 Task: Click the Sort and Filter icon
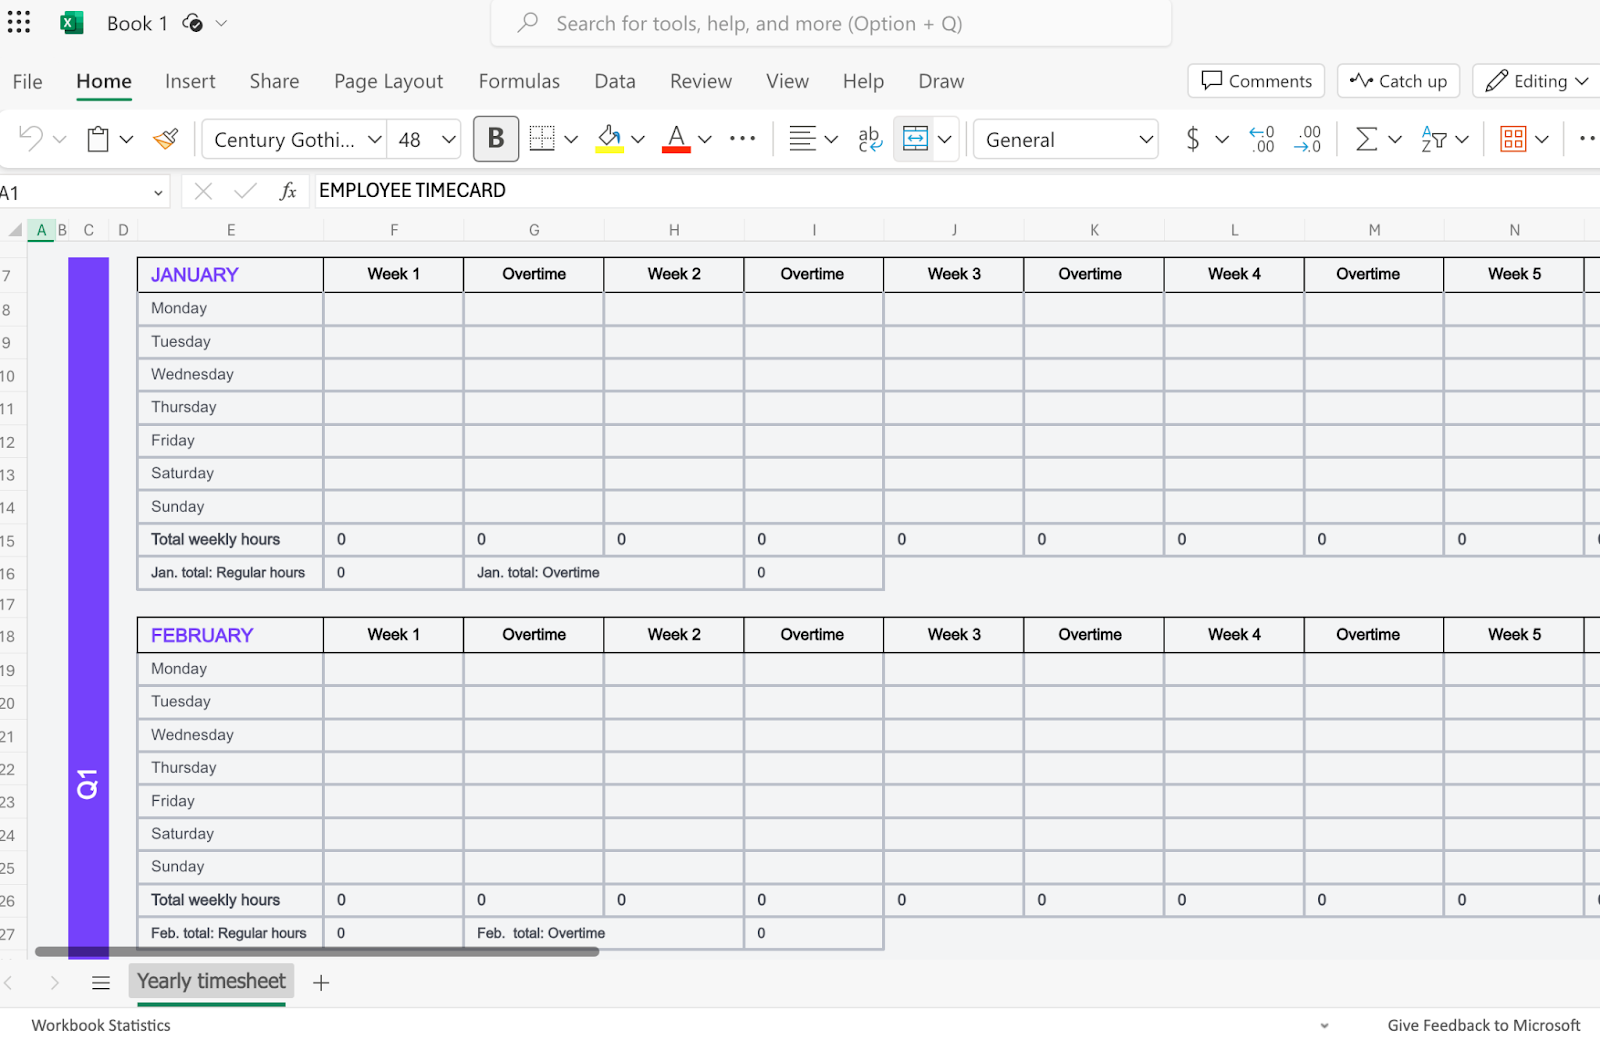pyautogui.click(x=1434, y=139)
